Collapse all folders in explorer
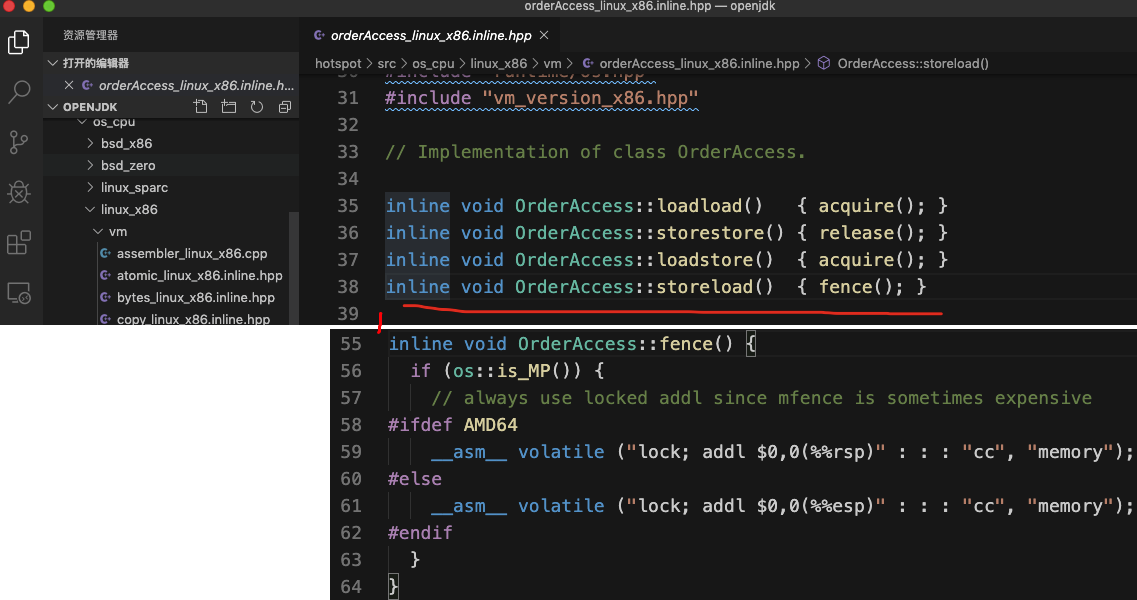The height and width of the screenshot is (600, 1137). coord(285,107)
